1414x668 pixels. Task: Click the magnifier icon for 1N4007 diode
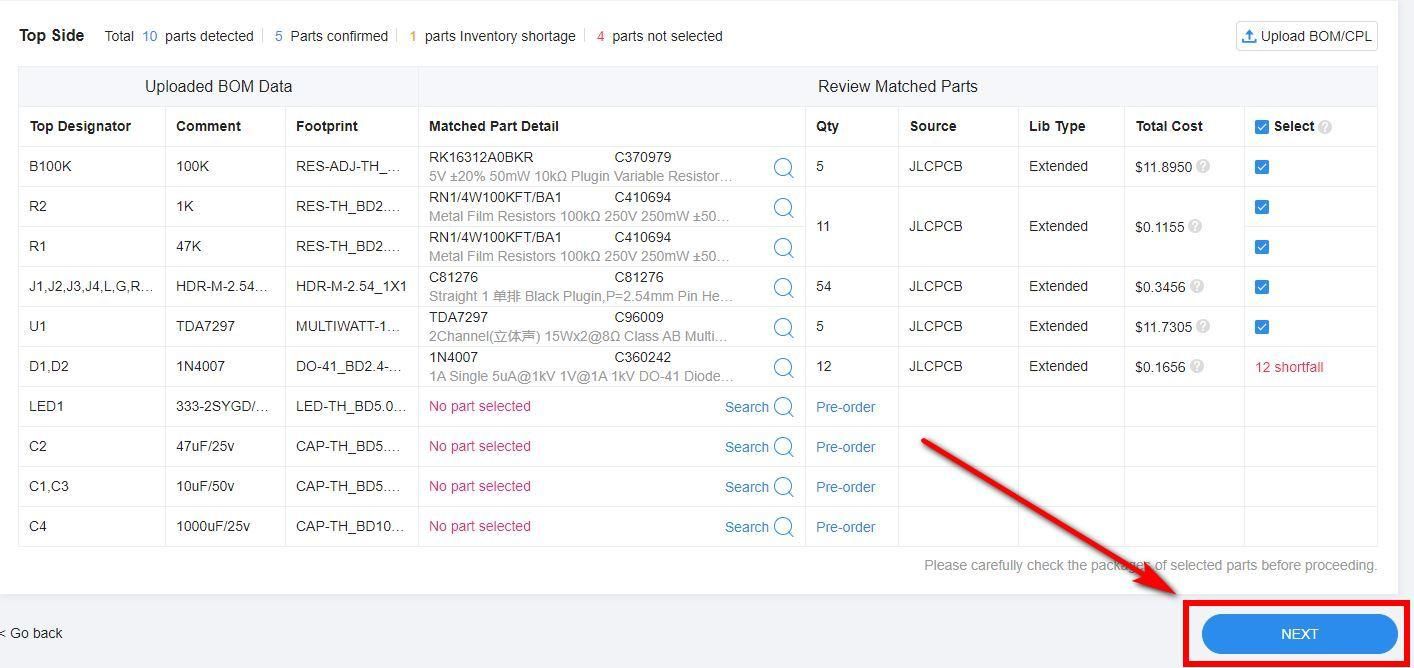click(783, 367)
